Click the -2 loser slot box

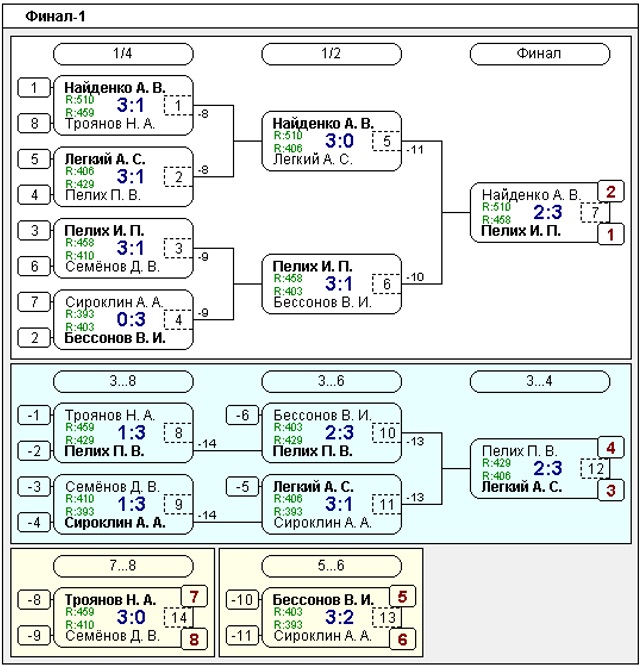coord(34,450)
